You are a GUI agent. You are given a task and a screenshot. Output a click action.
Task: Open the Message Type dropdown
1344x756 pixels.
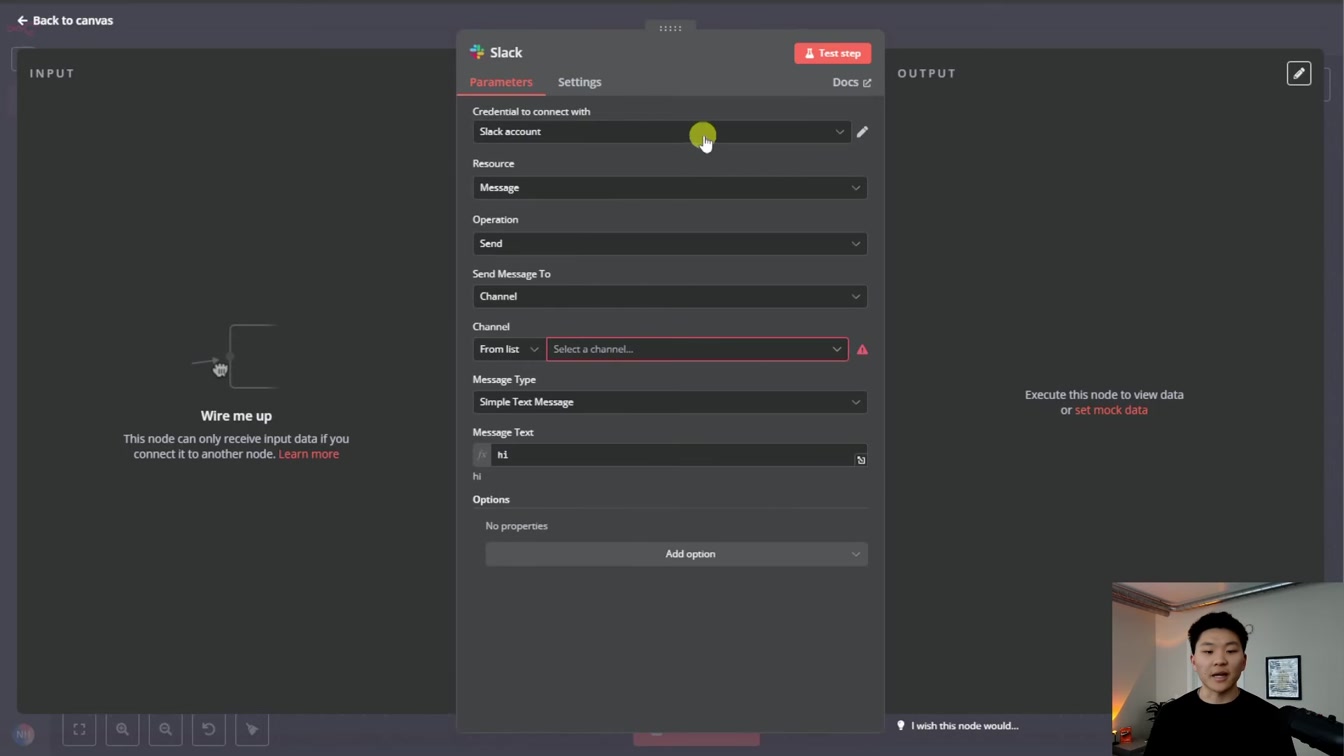(x=670, y=402)
